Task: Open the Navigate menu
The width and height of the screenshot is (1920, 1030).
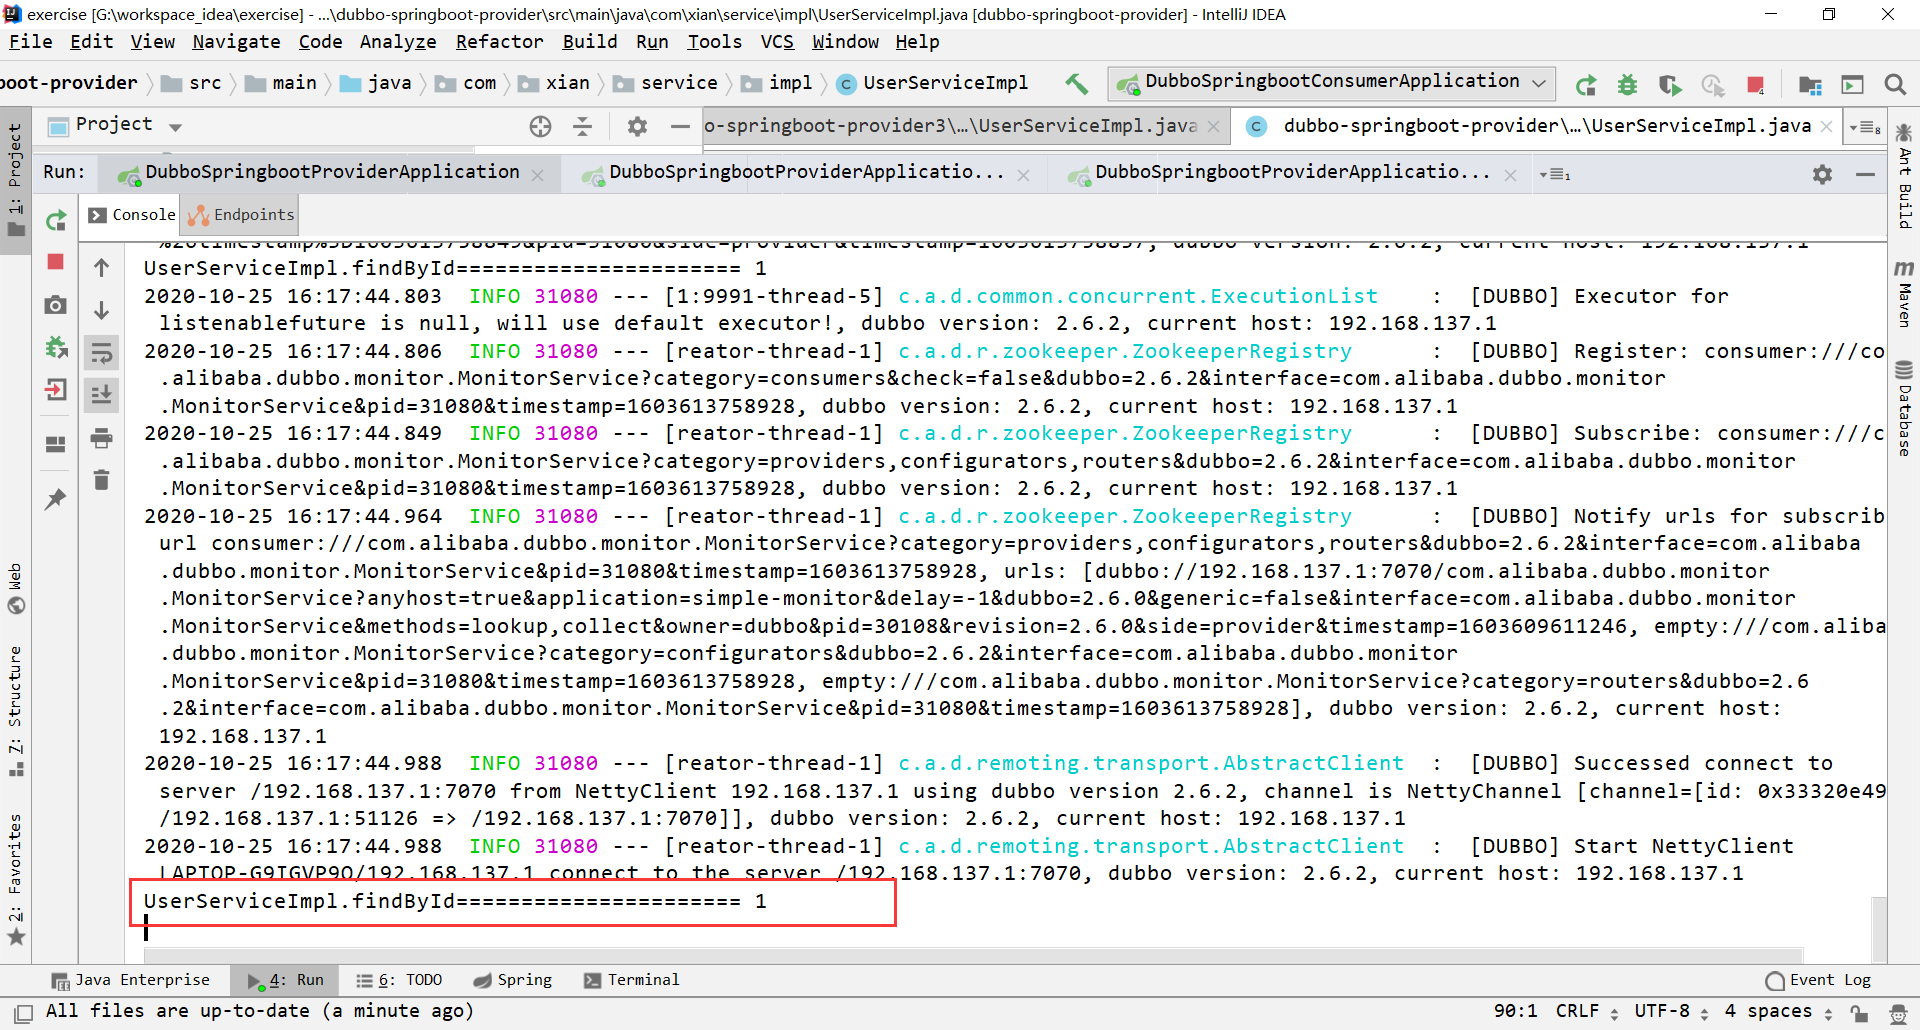Action: point(236,42)
